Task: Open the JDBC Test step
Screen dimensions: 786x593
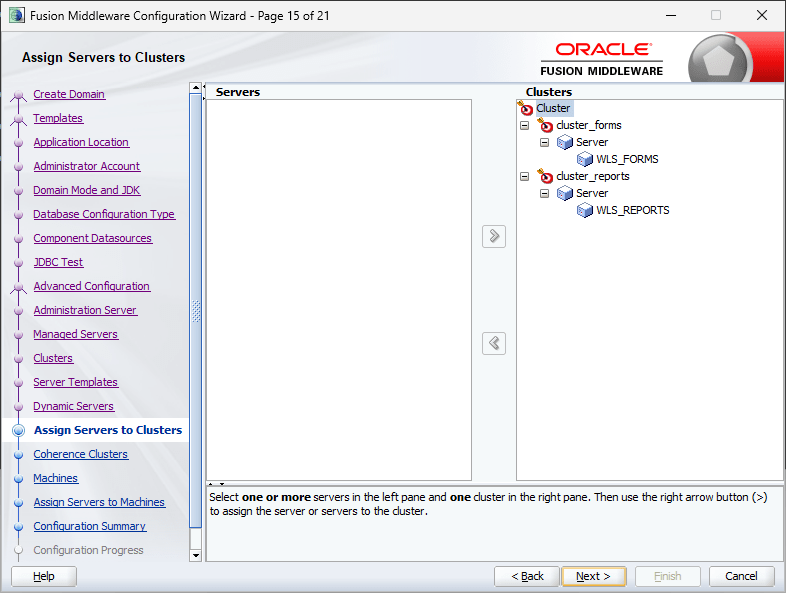Action: coord(58,263)
